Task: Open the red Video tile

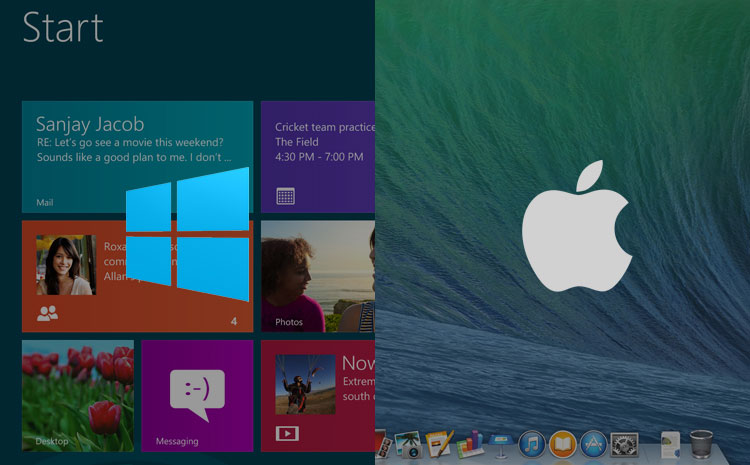Action: [x=318, y=396]
